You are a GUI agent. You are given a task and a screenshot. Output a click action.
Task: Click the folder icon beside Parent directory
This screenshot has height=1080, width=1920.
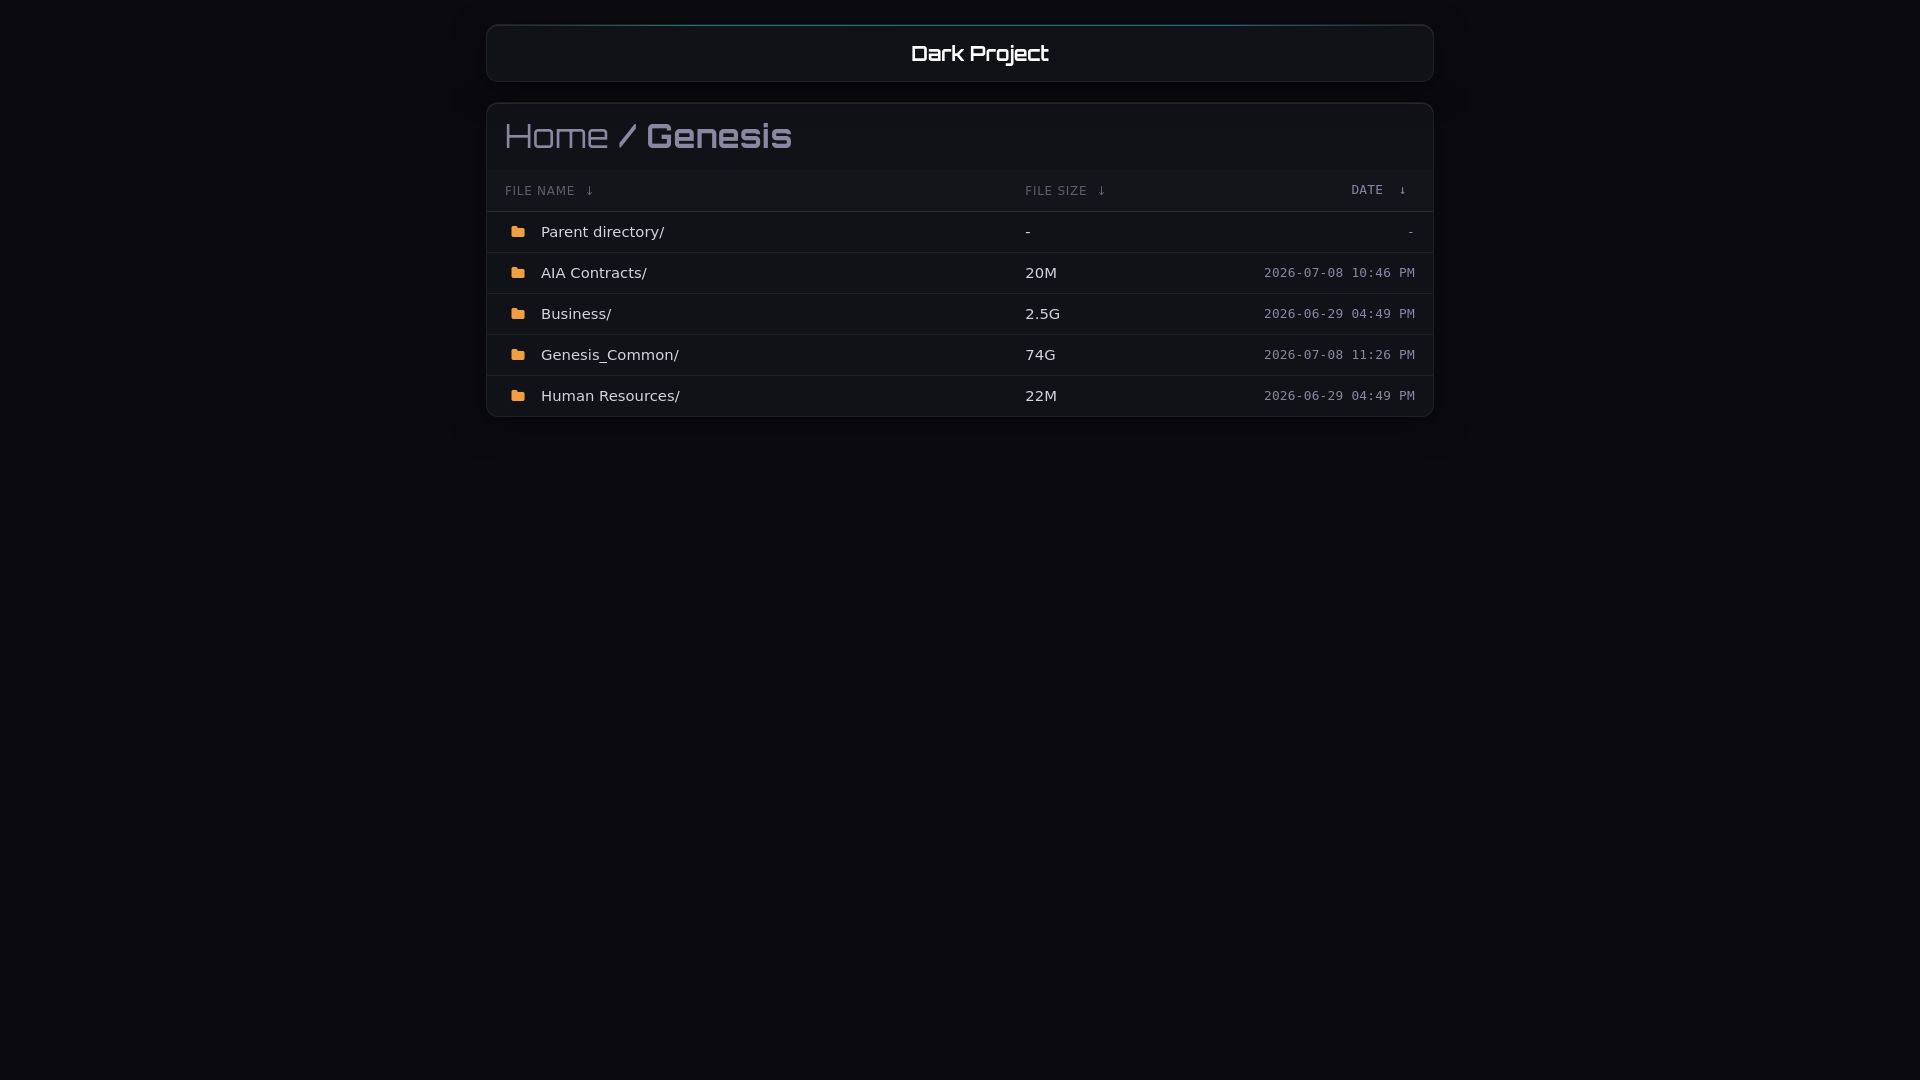click(518, 232)
